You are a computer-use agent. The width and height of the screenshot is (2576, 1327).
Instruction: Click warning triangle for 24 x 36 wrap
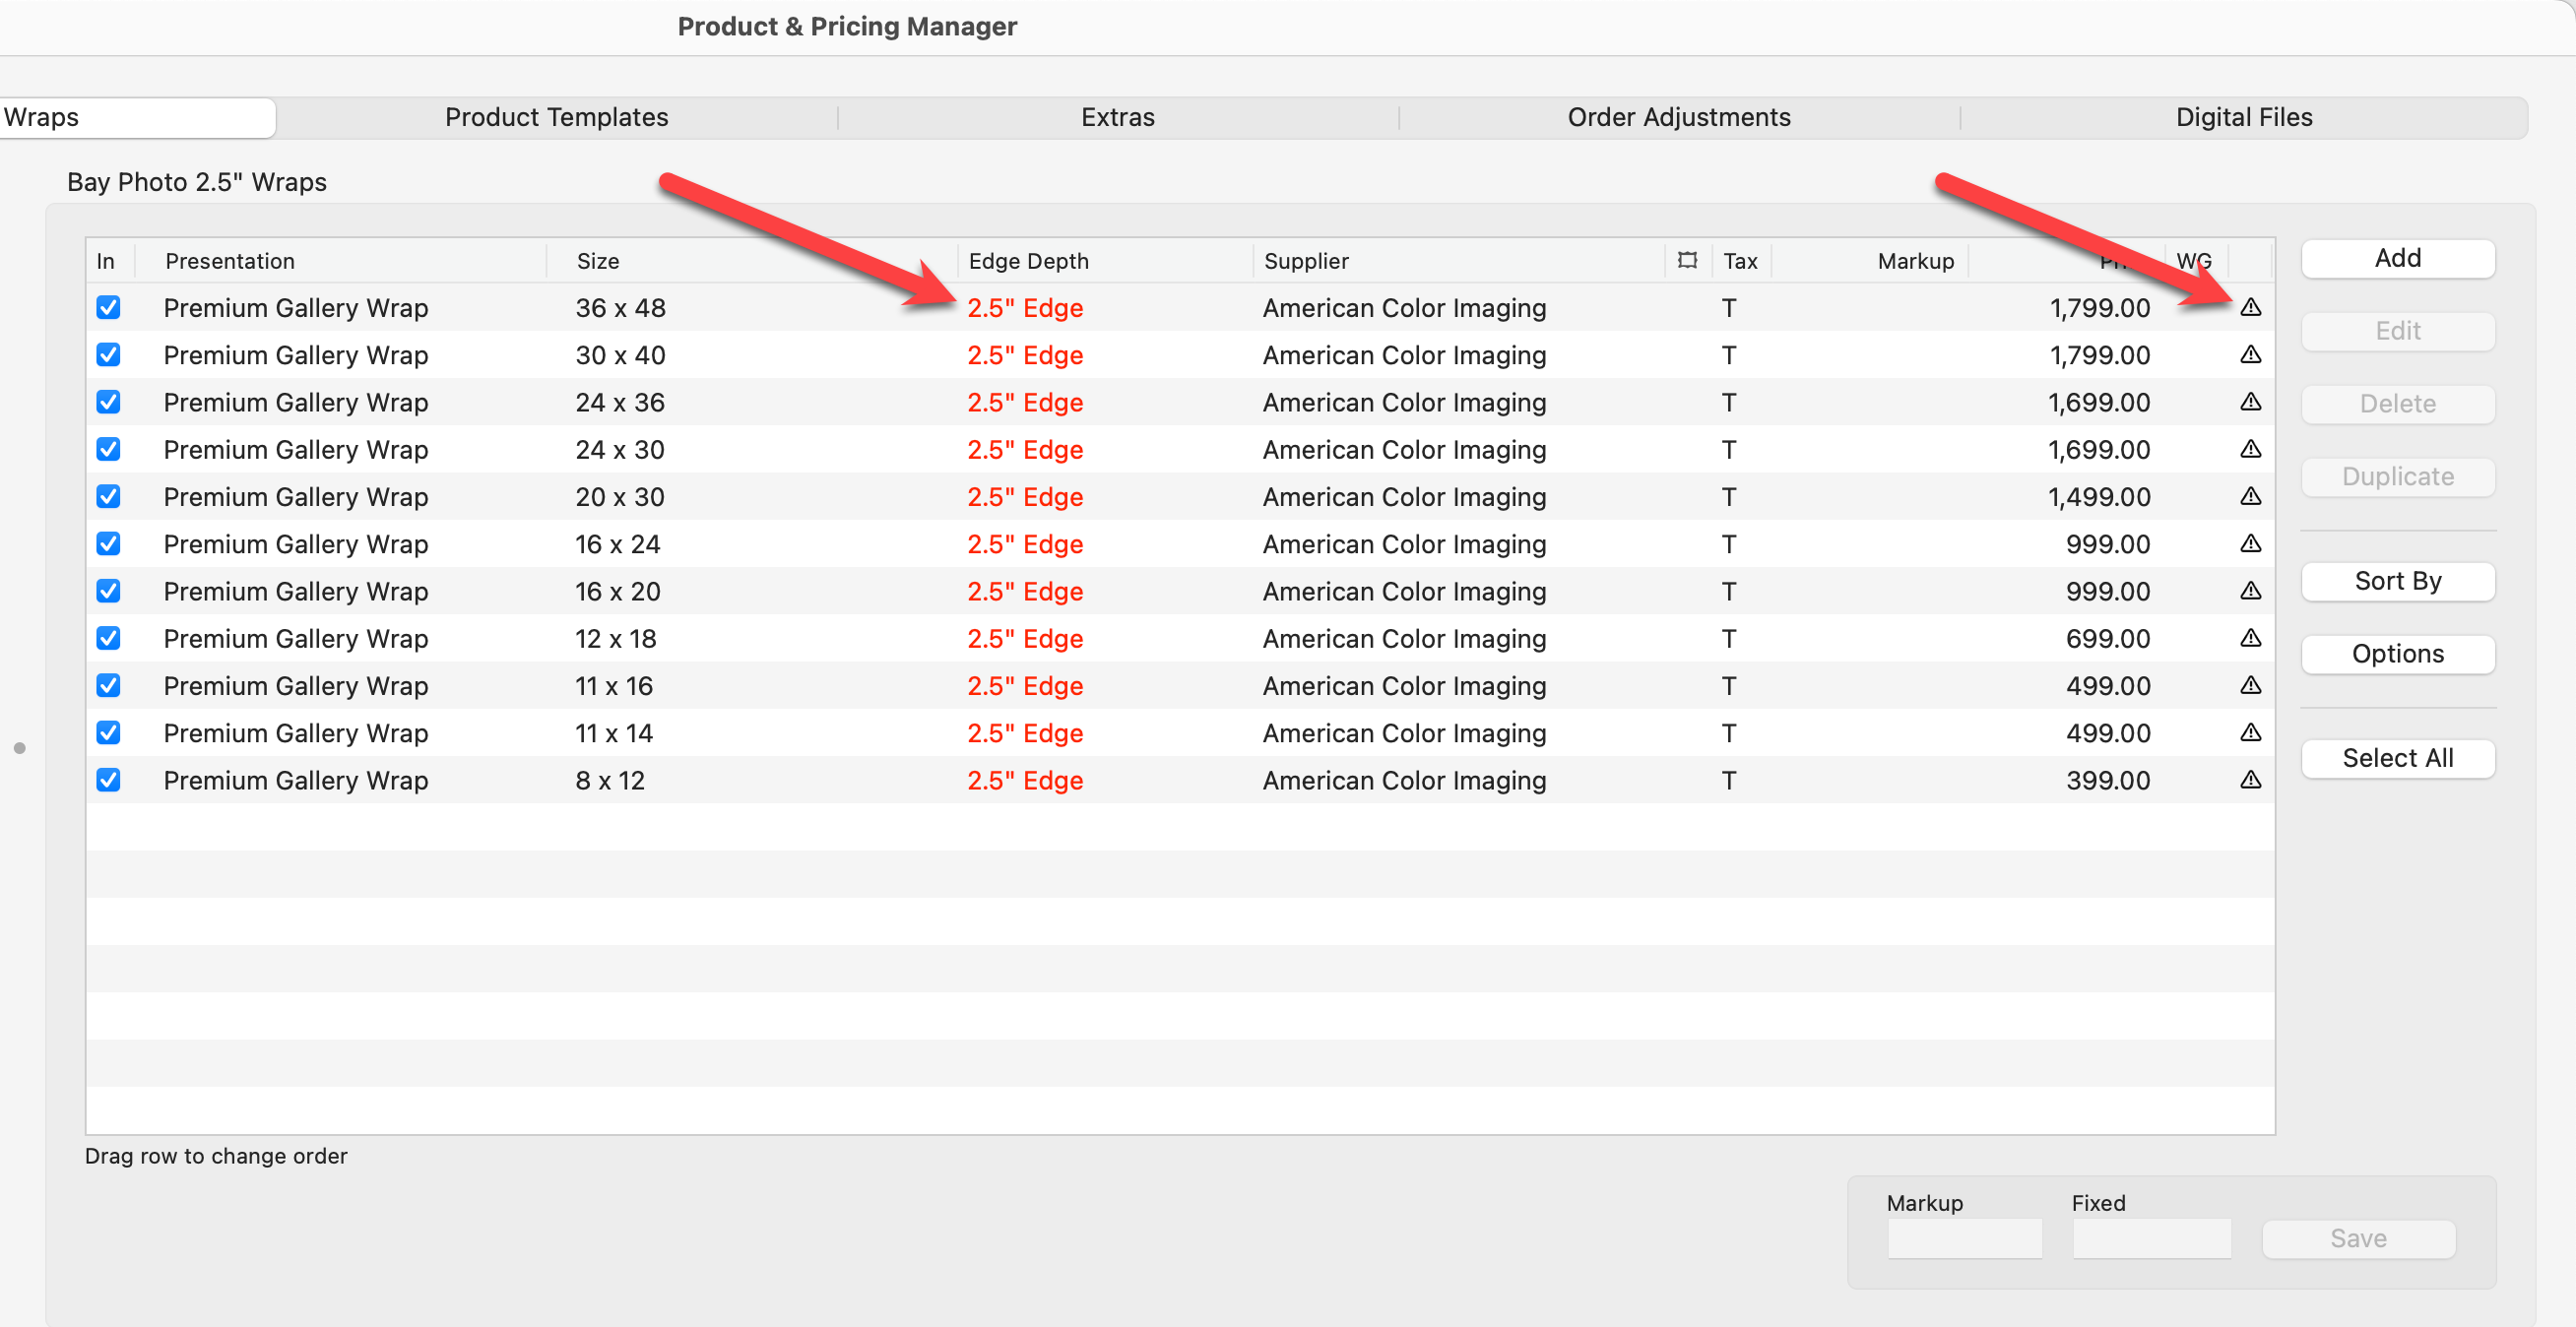point(2250,402)
